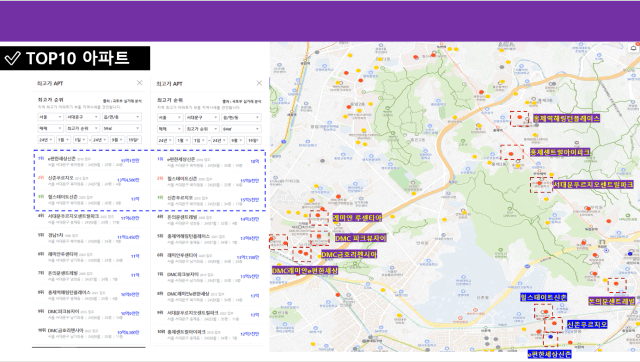Click the marker under 힐스테이트신촌 label

(546, 312)
